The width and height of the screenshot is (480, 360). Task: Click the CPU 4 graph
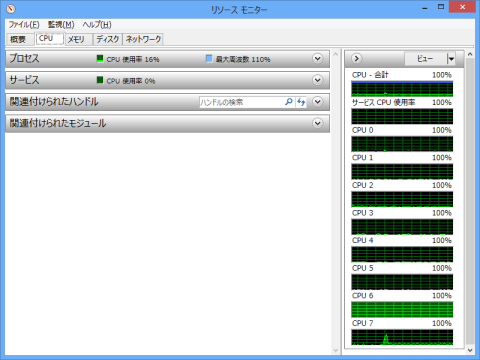pyautogui.click(x=402, y=254)
